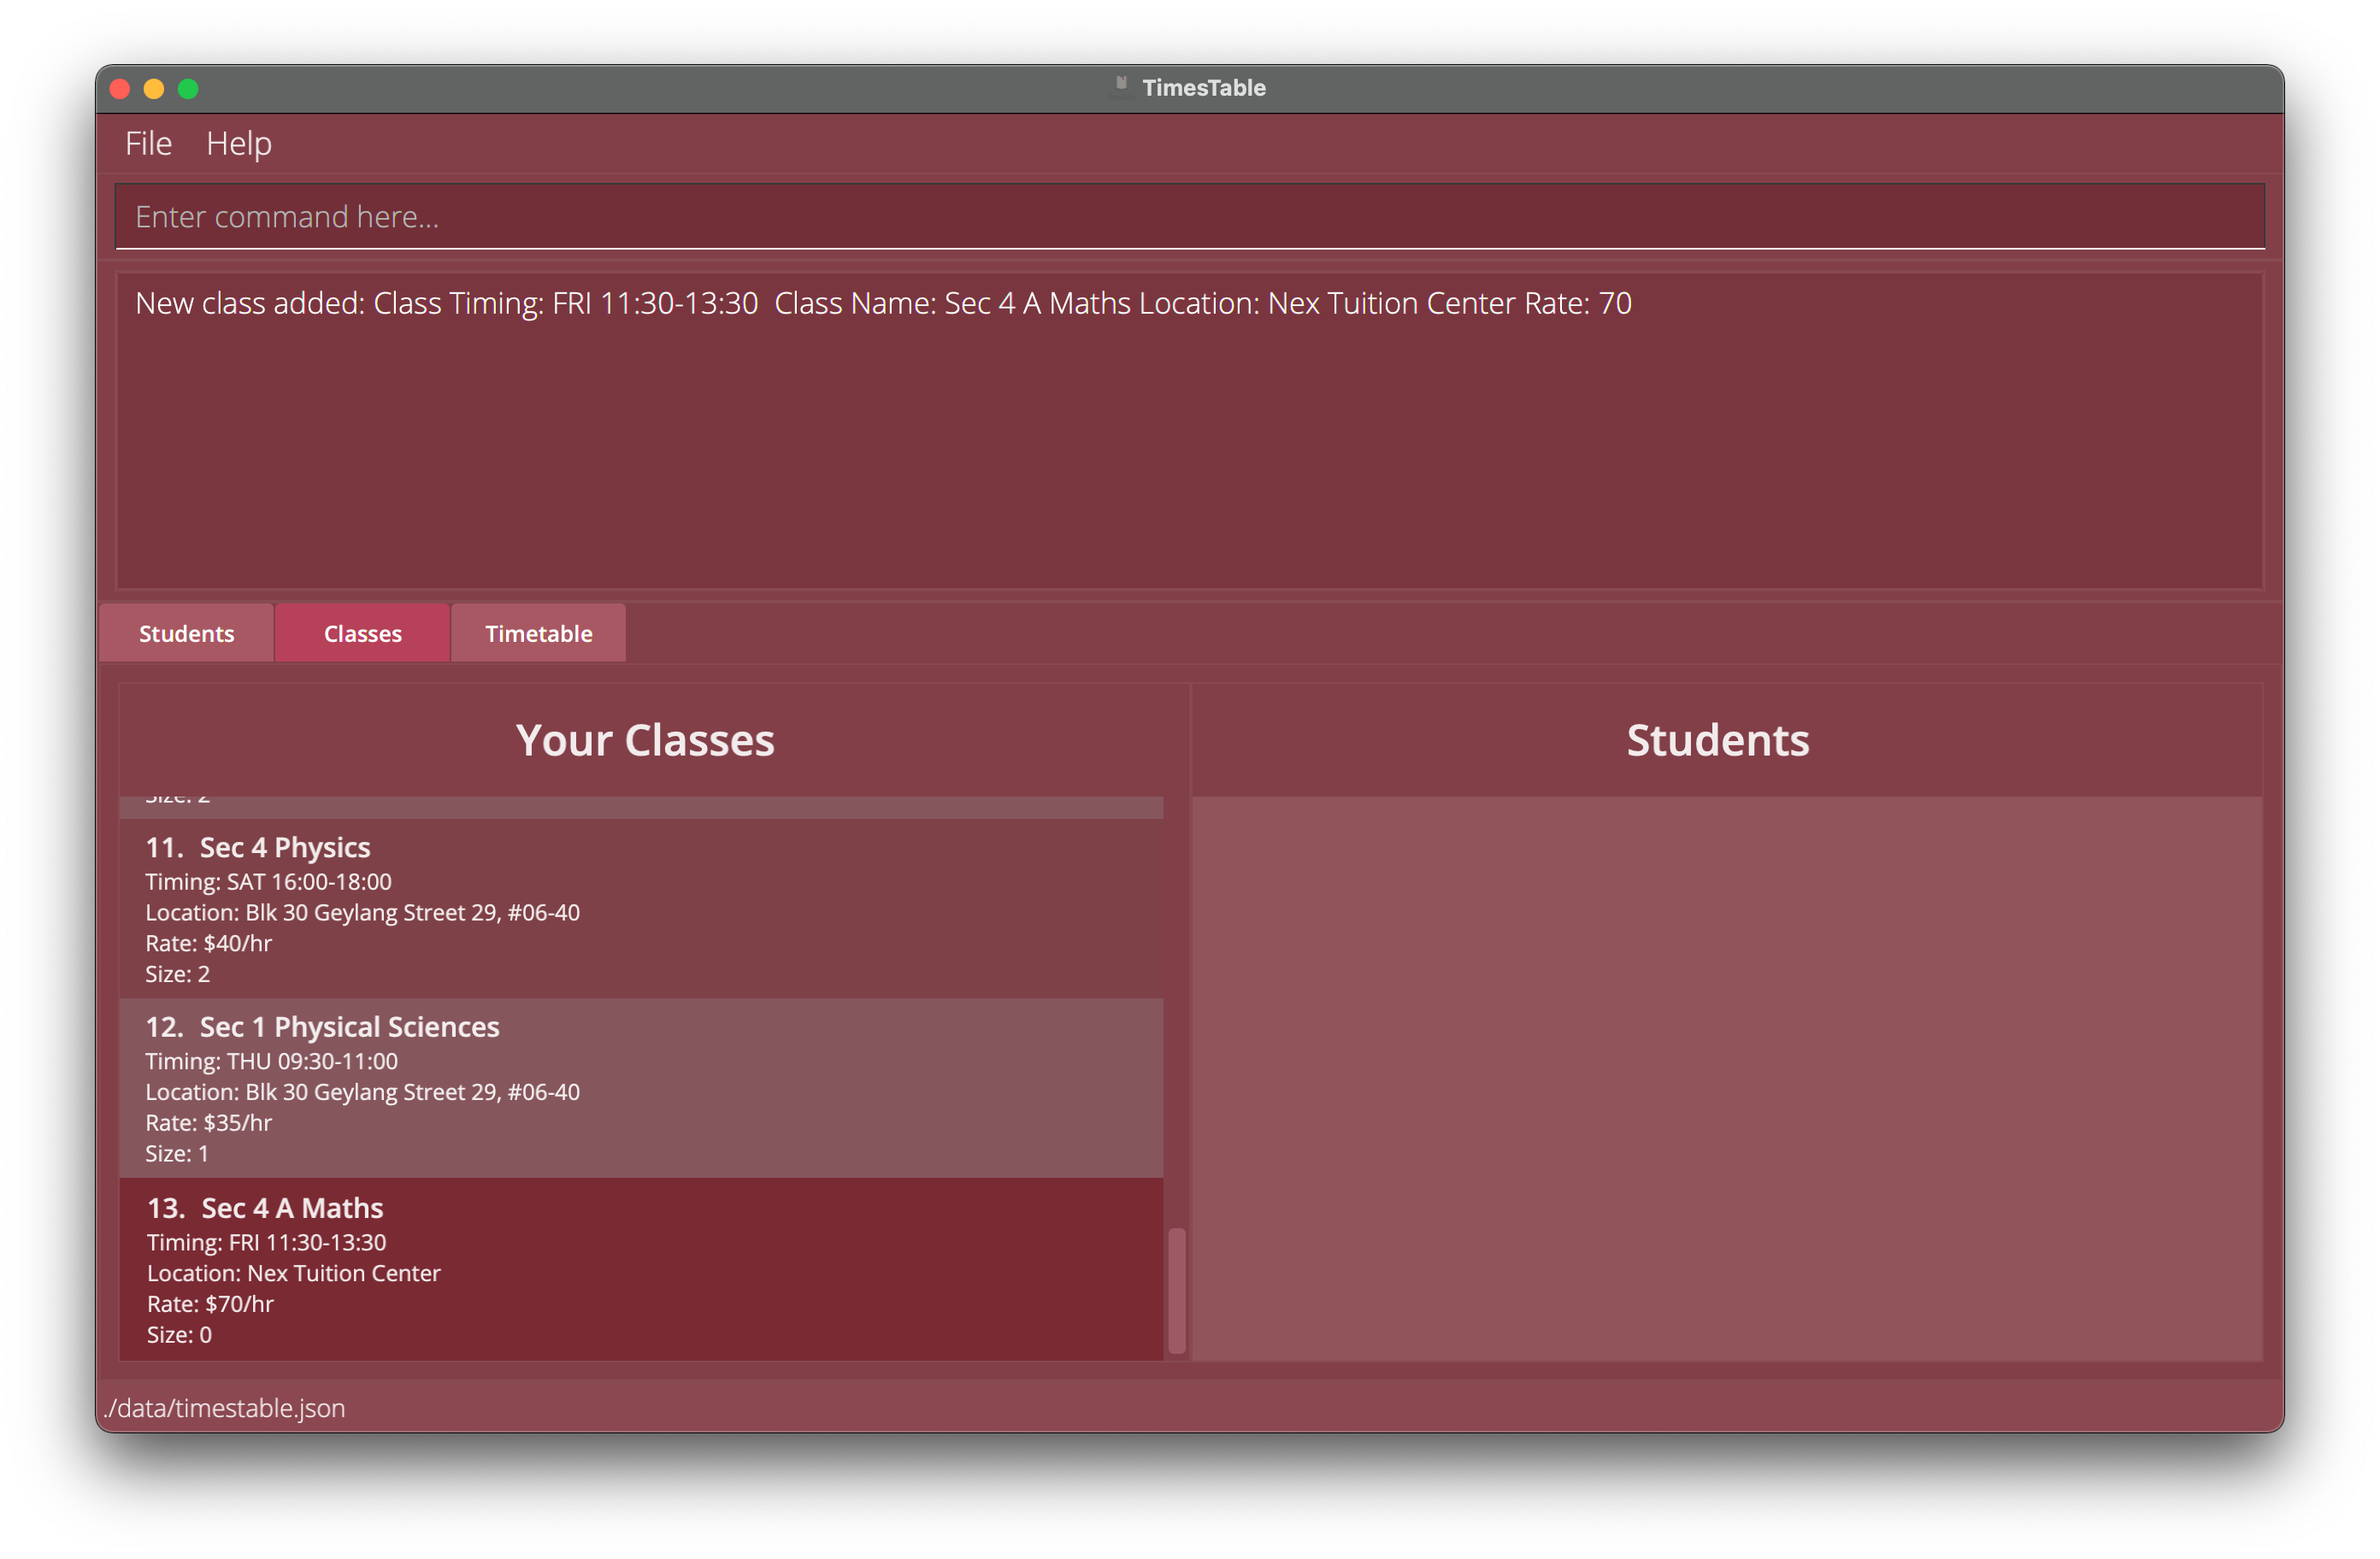Select class 12 Sec 1 Physical Sciences
This screenshot has height=1559, width=2380.
pyautogui.click(x=641, y=1088)
